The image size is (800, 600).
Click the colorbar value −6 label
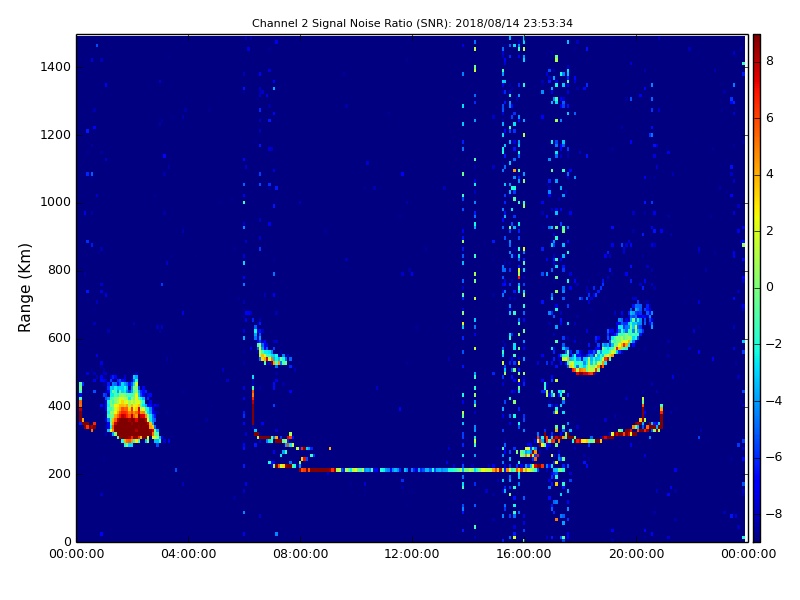(x=774, y=457)
